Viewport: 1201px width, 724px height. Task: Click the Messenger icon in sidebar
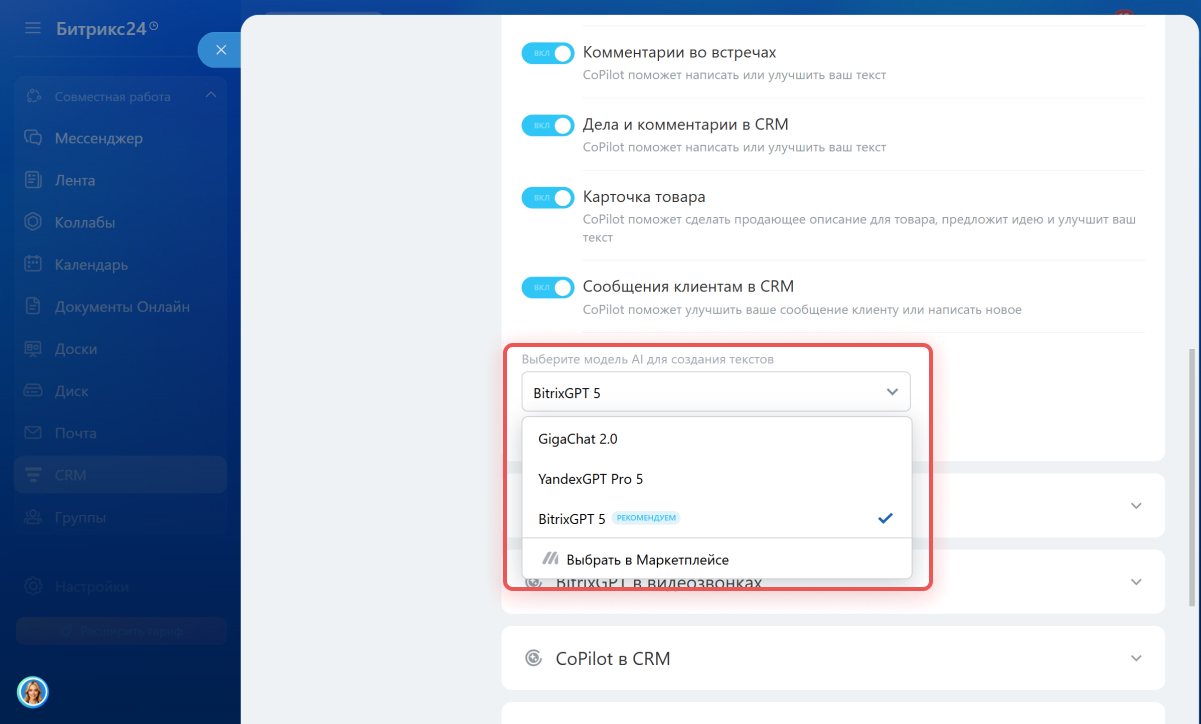(x=33, y=138)
